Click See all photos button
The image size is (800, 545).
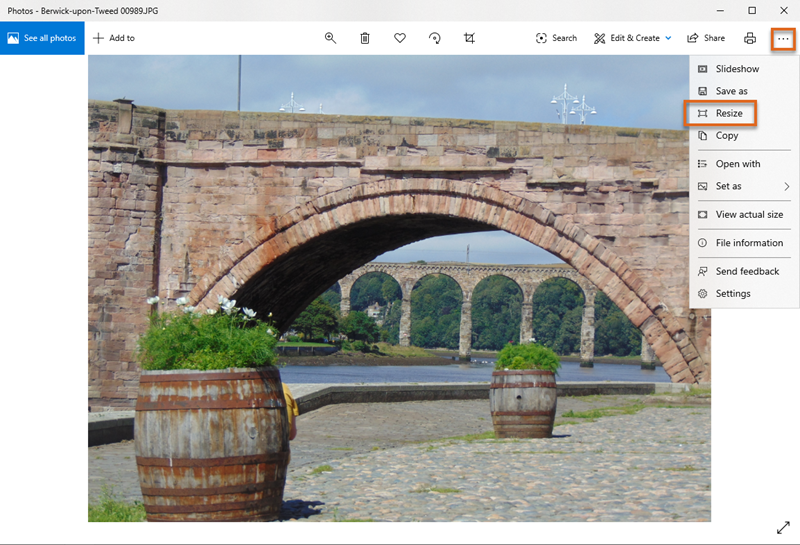(42, 38)
